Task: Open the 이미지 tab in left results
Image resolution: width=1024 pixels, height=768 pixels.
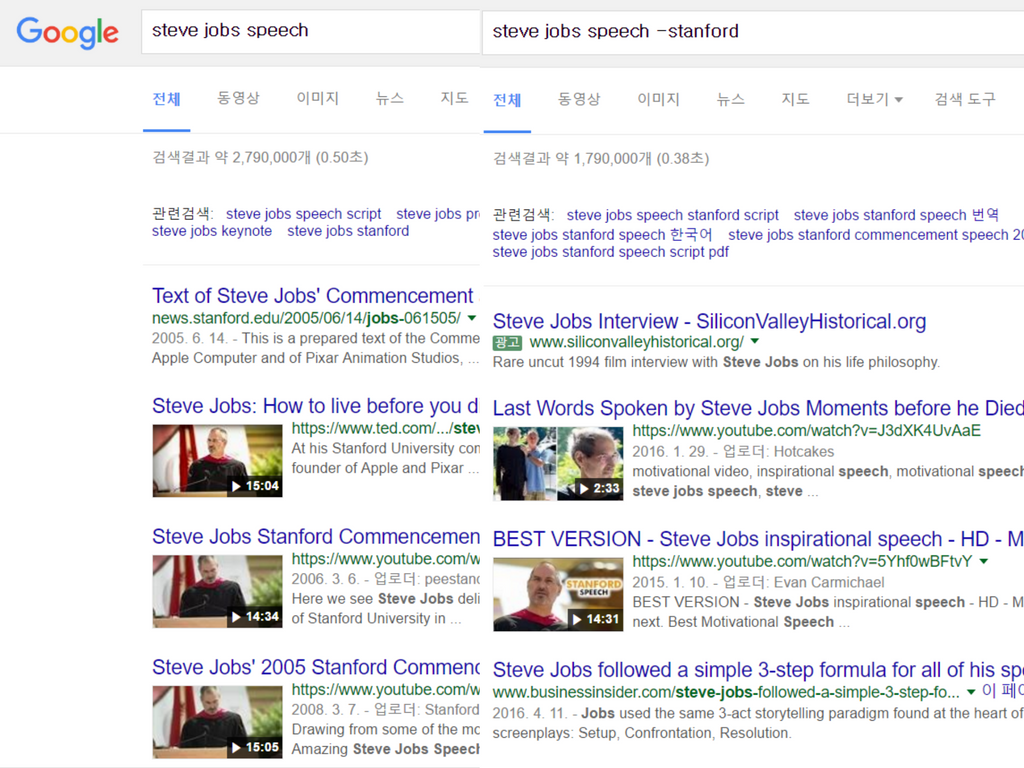Action: [317, 98]
